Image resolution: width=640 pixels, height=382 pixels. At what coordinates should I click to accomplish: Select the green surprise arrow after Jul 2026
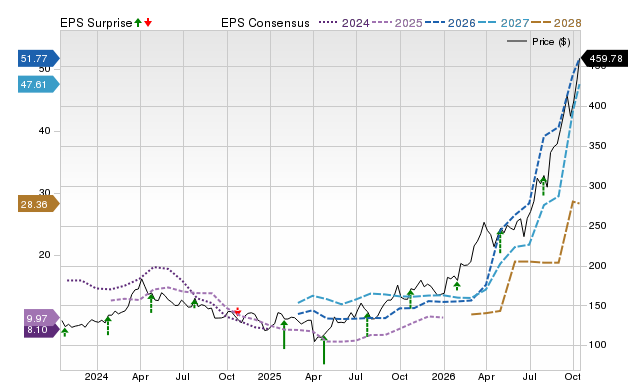click(x=543, y=186)
